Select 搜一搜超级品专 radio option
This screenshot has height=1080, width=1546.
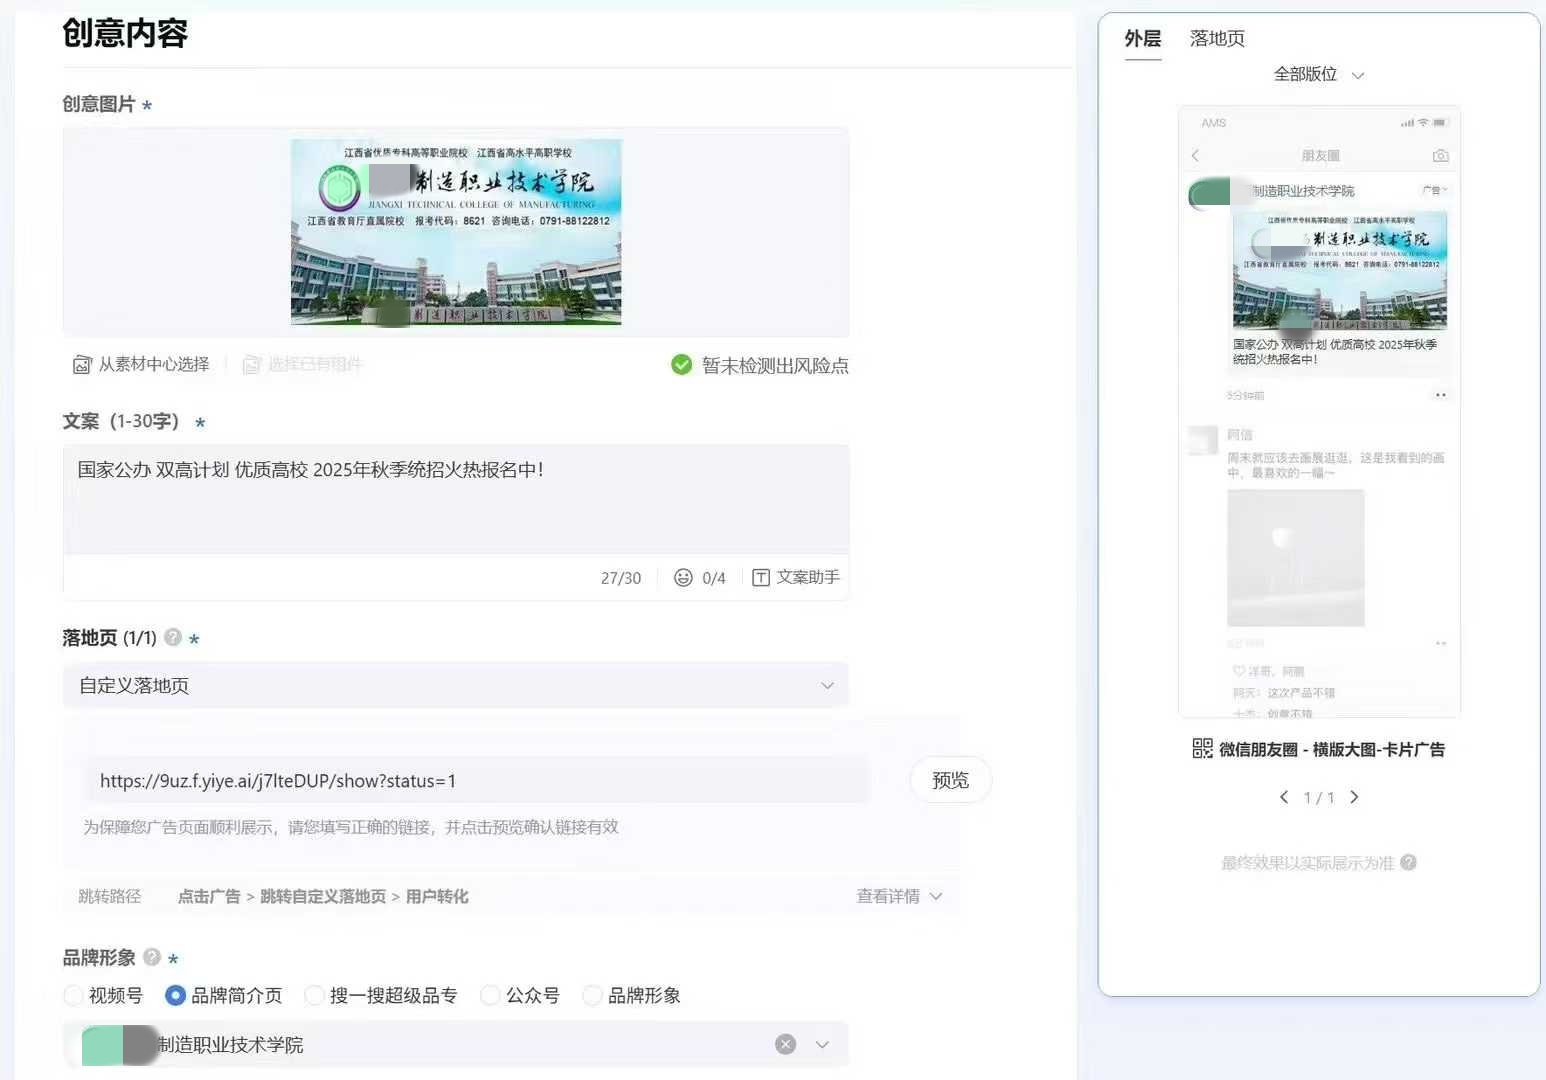pyautogui.click(x=314, y=995)
